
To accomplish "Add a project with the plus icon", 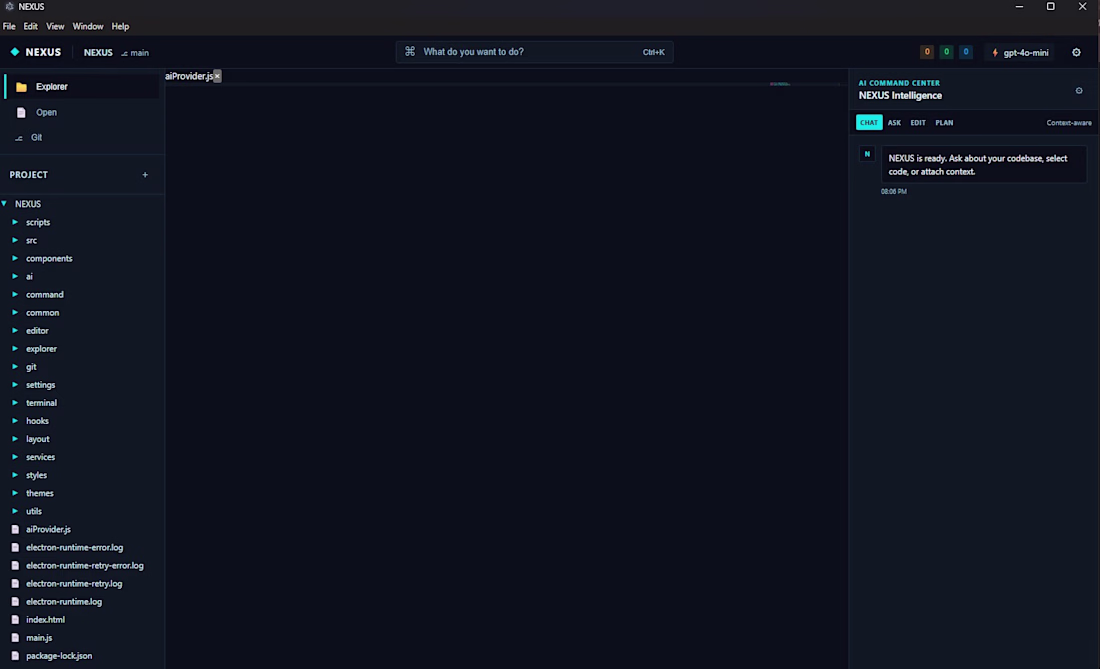I will (x=145, y=175).
